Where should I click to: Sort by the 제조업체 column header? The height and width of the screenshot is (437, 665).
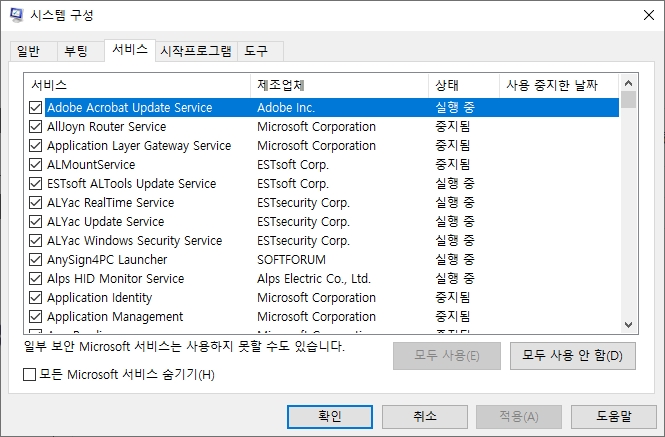(x=339, y=85)
